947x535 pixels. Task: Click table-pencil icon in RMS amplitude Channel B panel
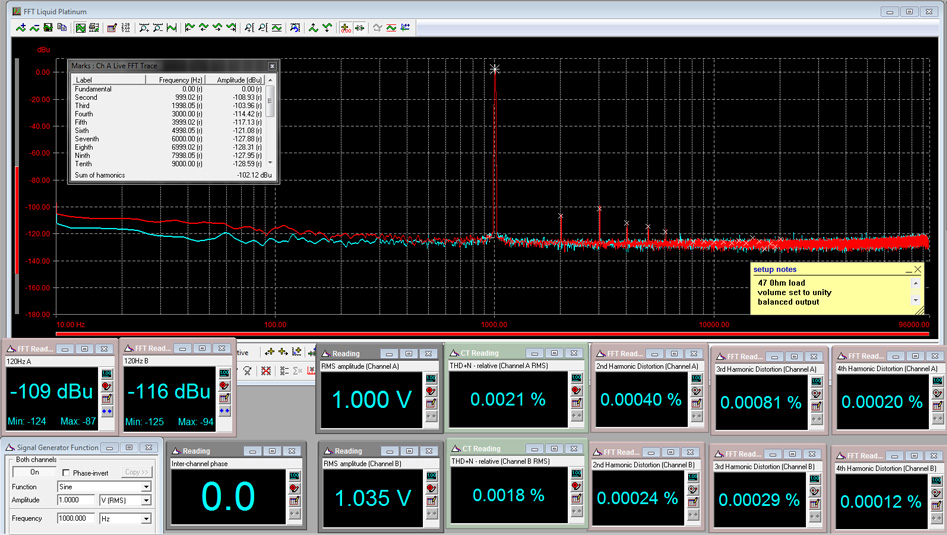431,501
